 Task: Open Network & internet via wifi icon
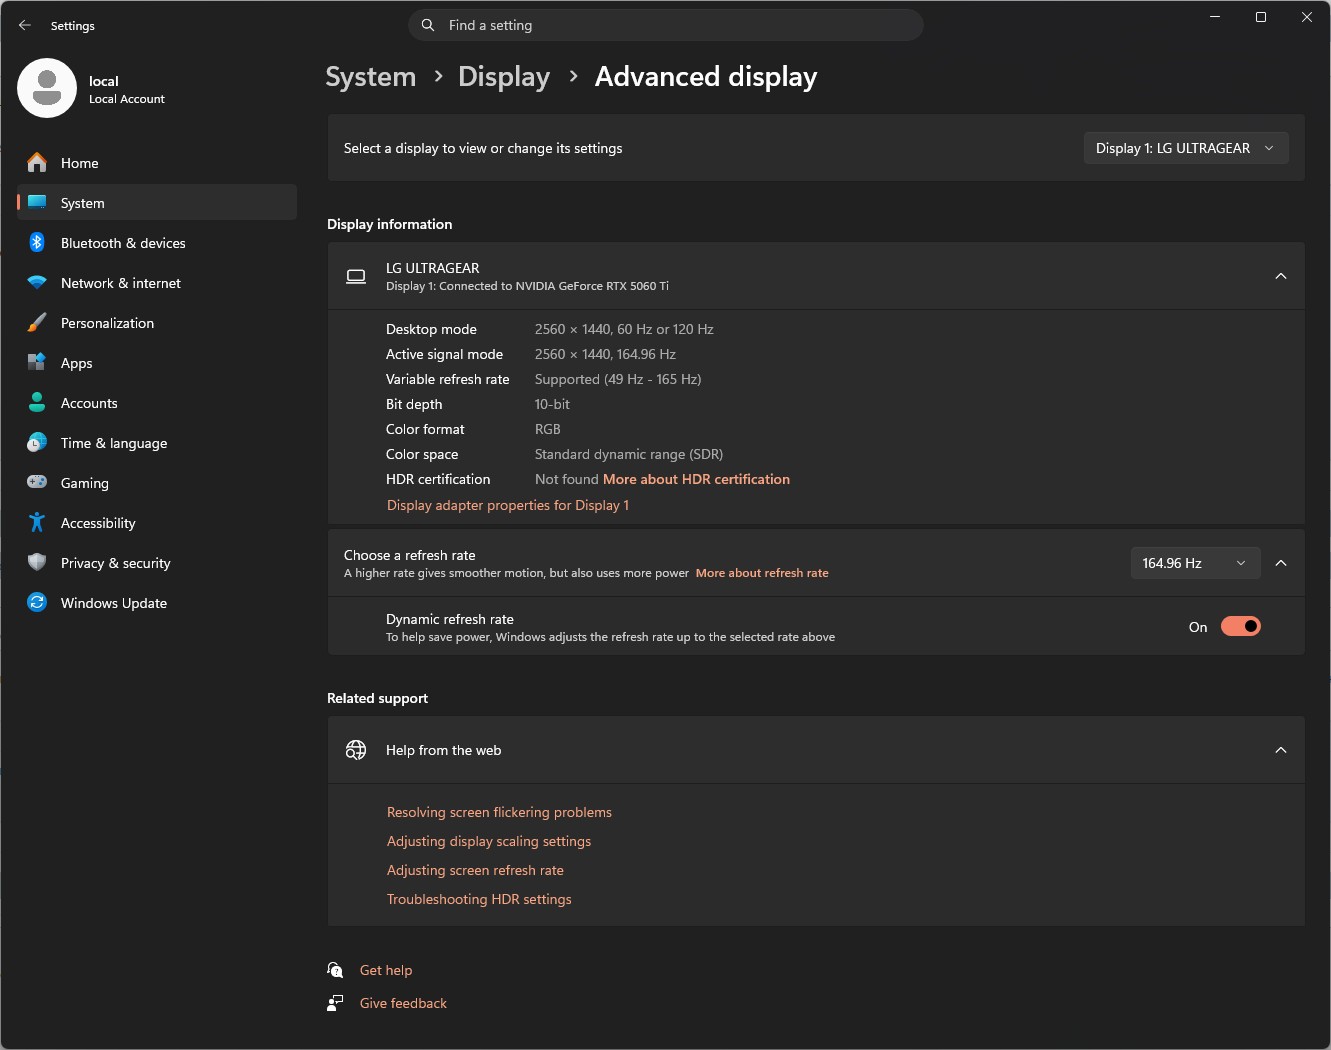coord(37,283)
